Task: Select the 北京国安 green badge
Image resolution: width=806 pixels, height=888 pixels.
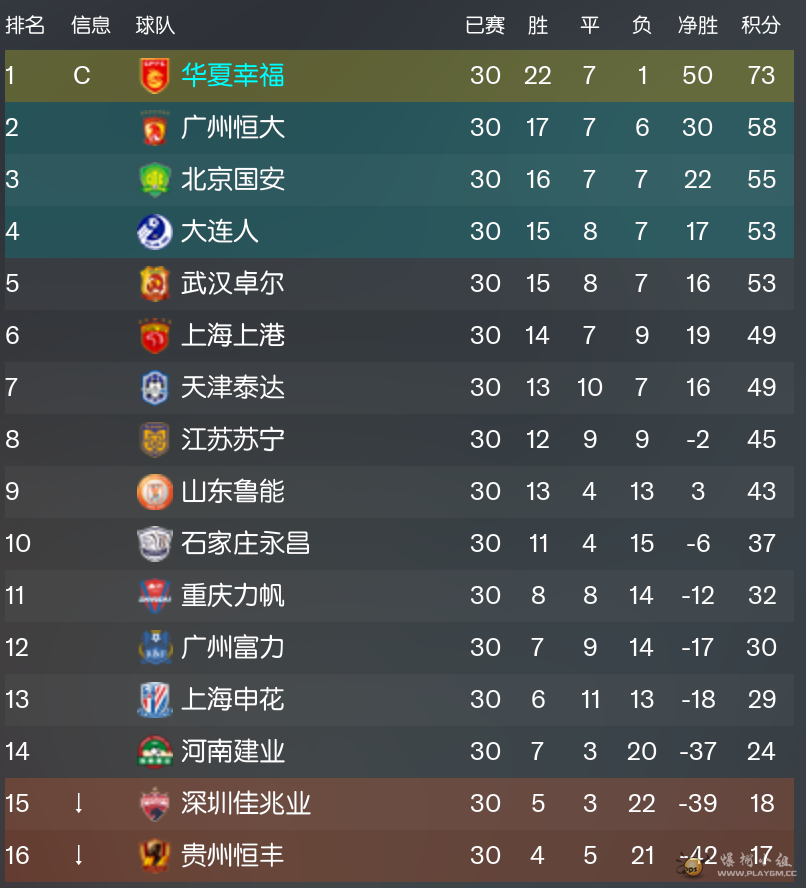Action: coord(155,180)
